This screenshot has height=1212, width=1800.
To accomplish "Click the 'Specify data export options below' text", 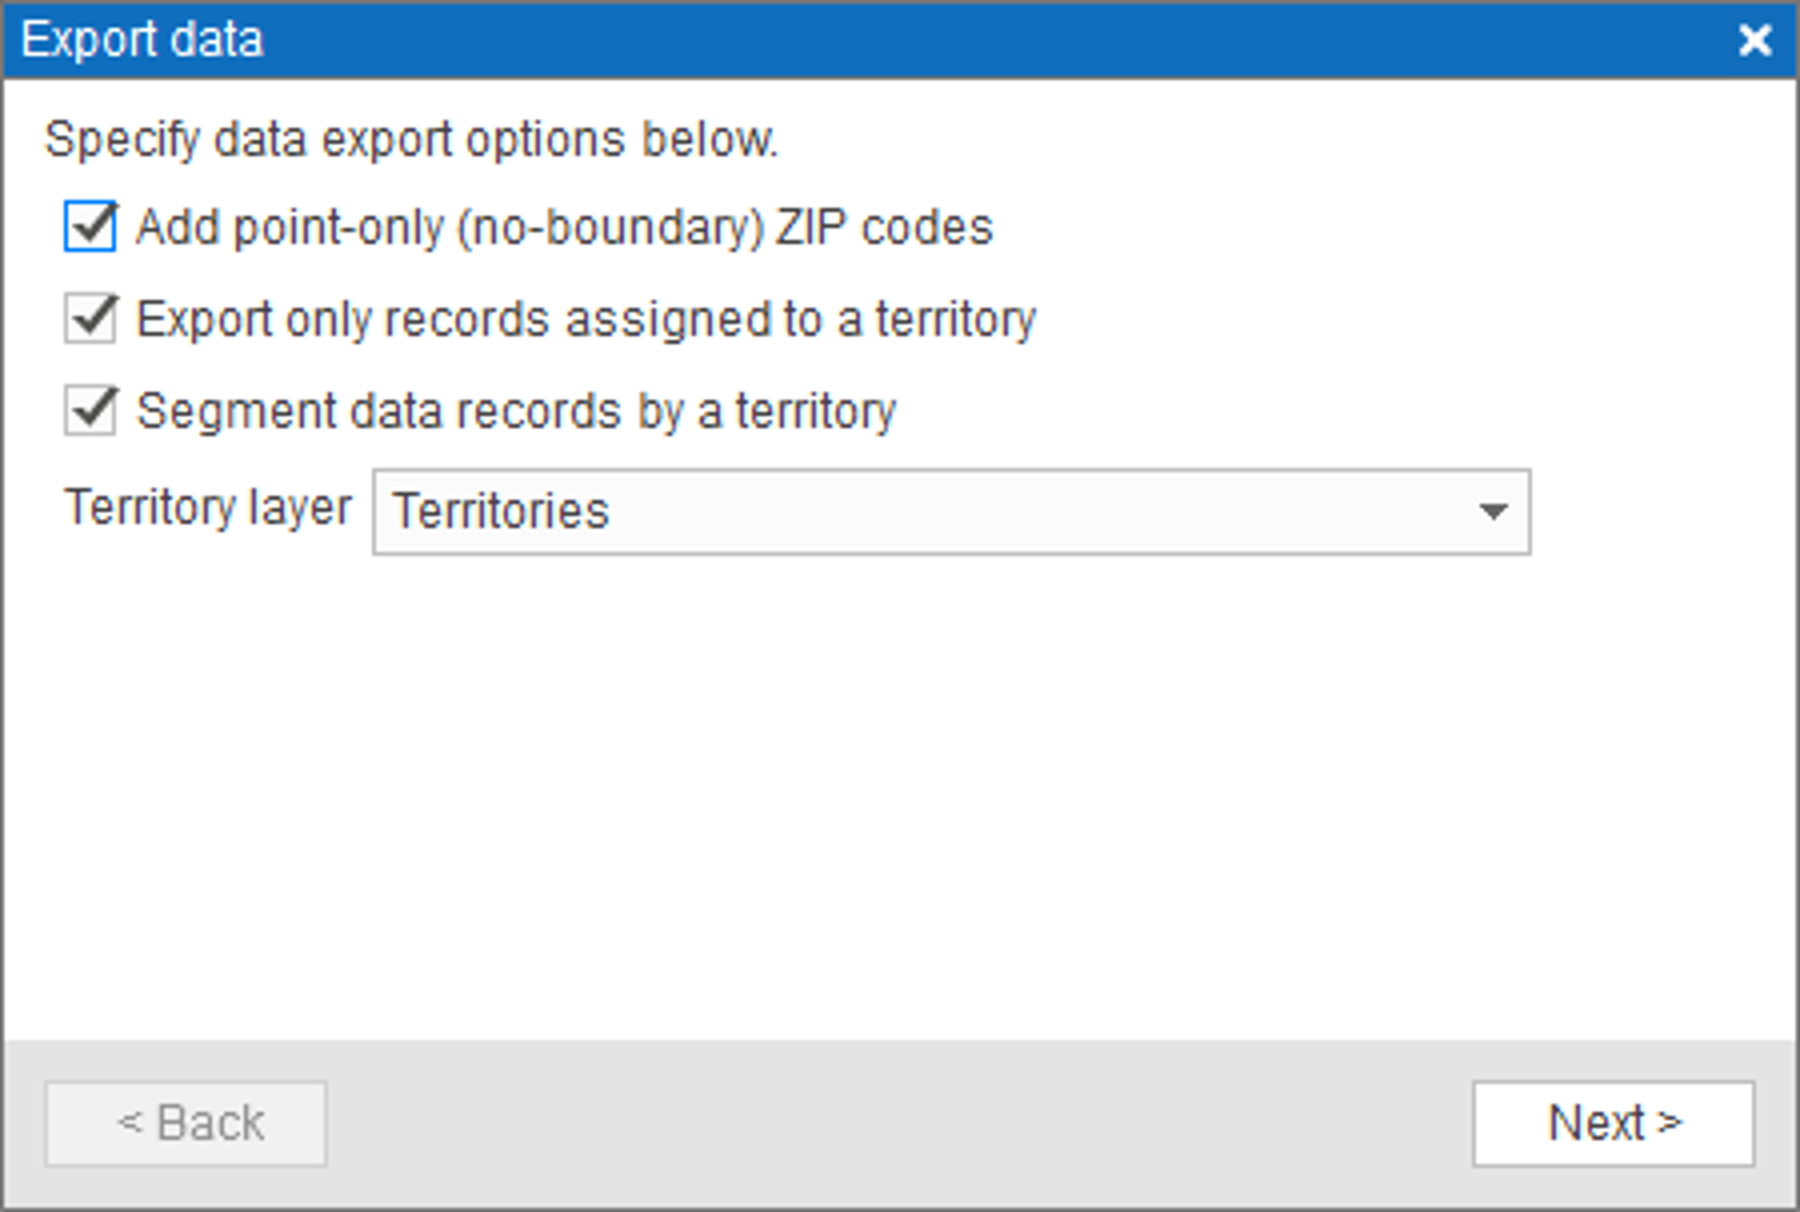I will [x=411, y=139].
